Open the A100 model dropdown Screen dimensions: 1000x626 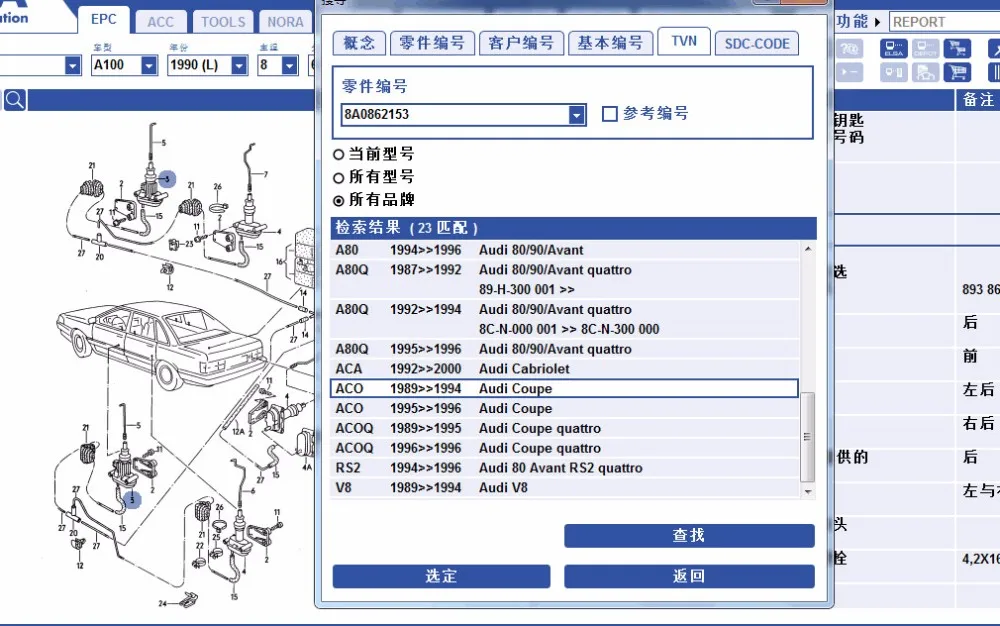[x=149, y=65]
